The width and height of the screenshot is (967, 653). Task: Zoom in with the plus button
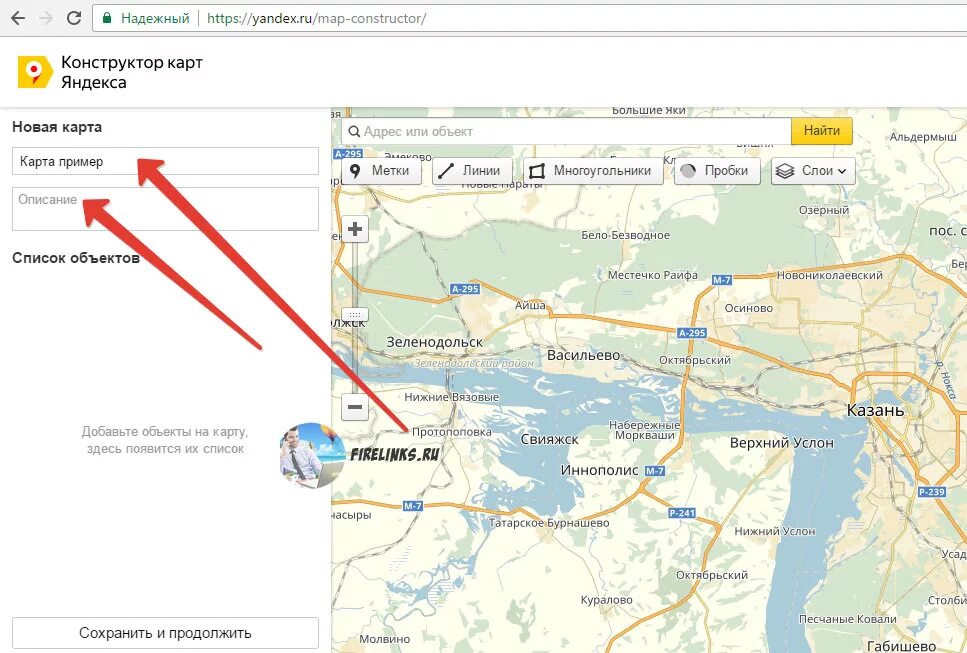click(x=355, y=229)
